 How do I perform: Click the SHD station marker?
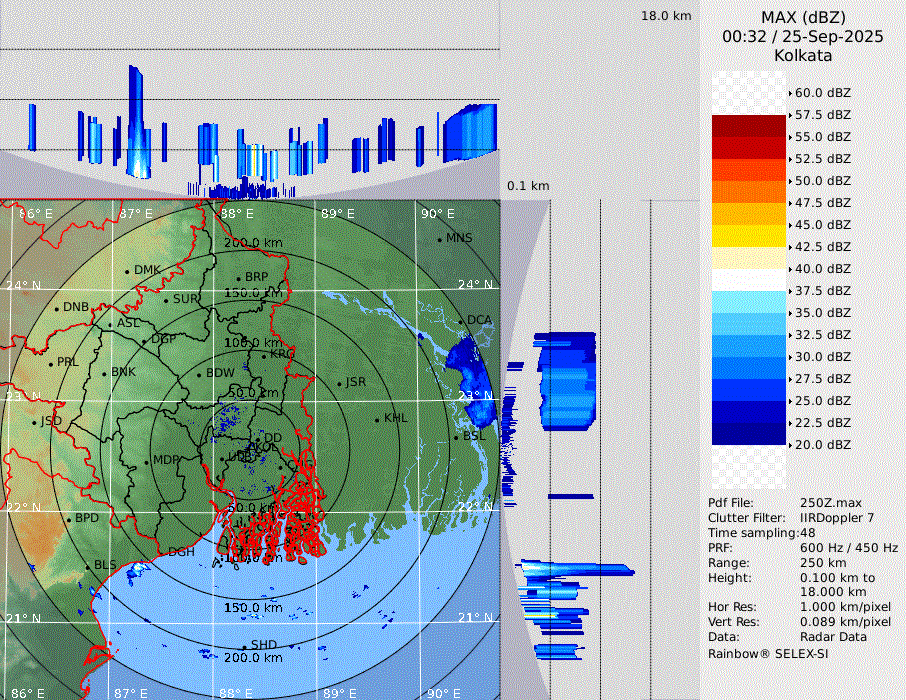tap(245, 645)
